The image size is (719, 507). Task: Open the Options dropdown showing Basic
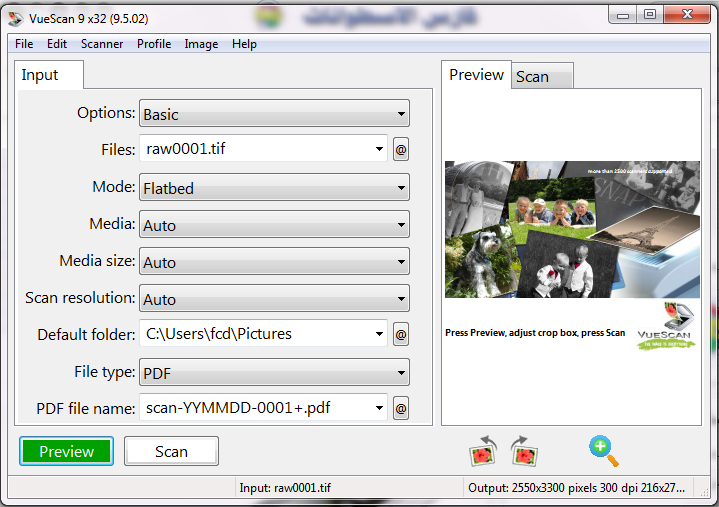coord(274,114)
